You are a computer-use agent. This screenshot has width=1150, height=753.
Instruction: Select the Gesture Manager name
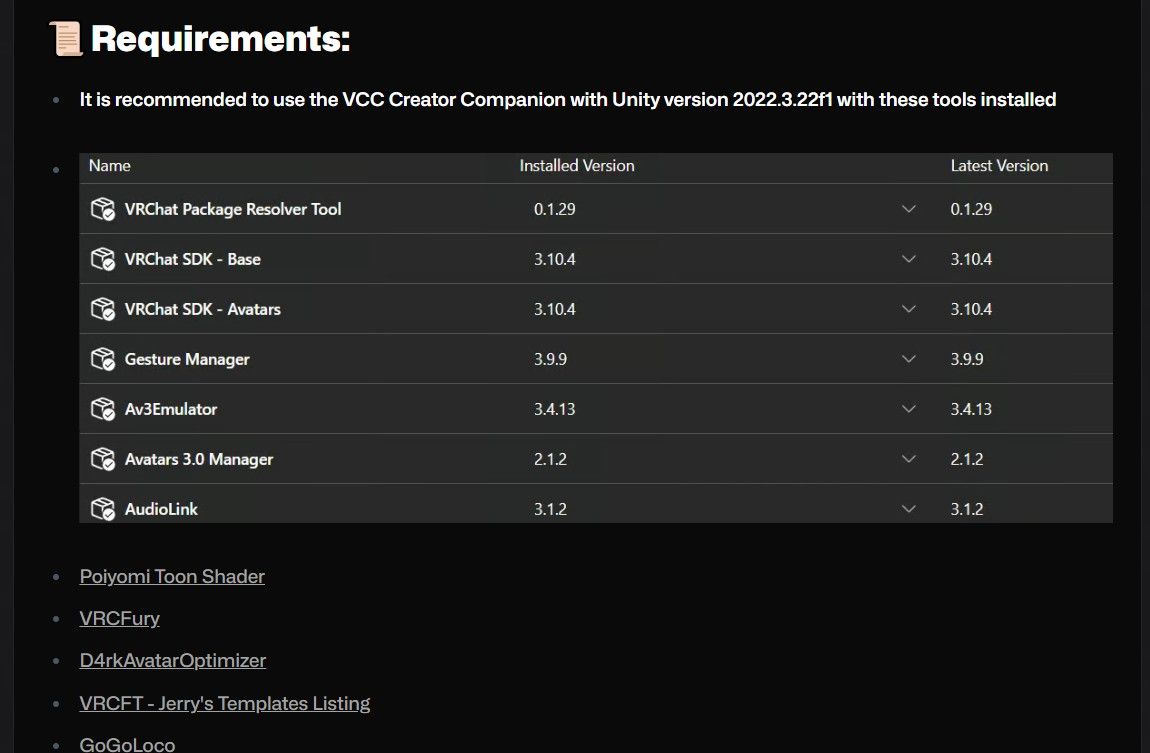(187, 359)
